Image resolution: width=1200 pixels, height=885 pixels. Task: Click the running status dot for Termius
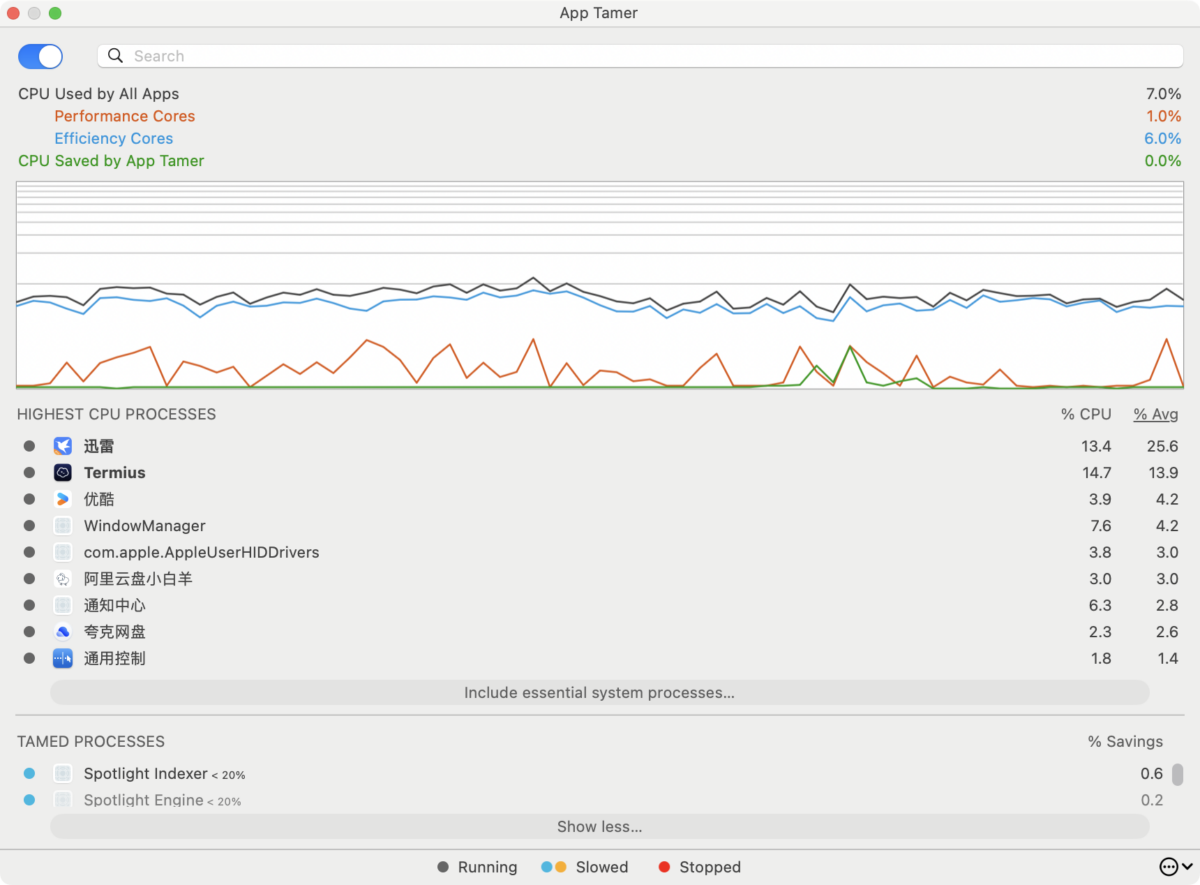[x=29, y=472]
